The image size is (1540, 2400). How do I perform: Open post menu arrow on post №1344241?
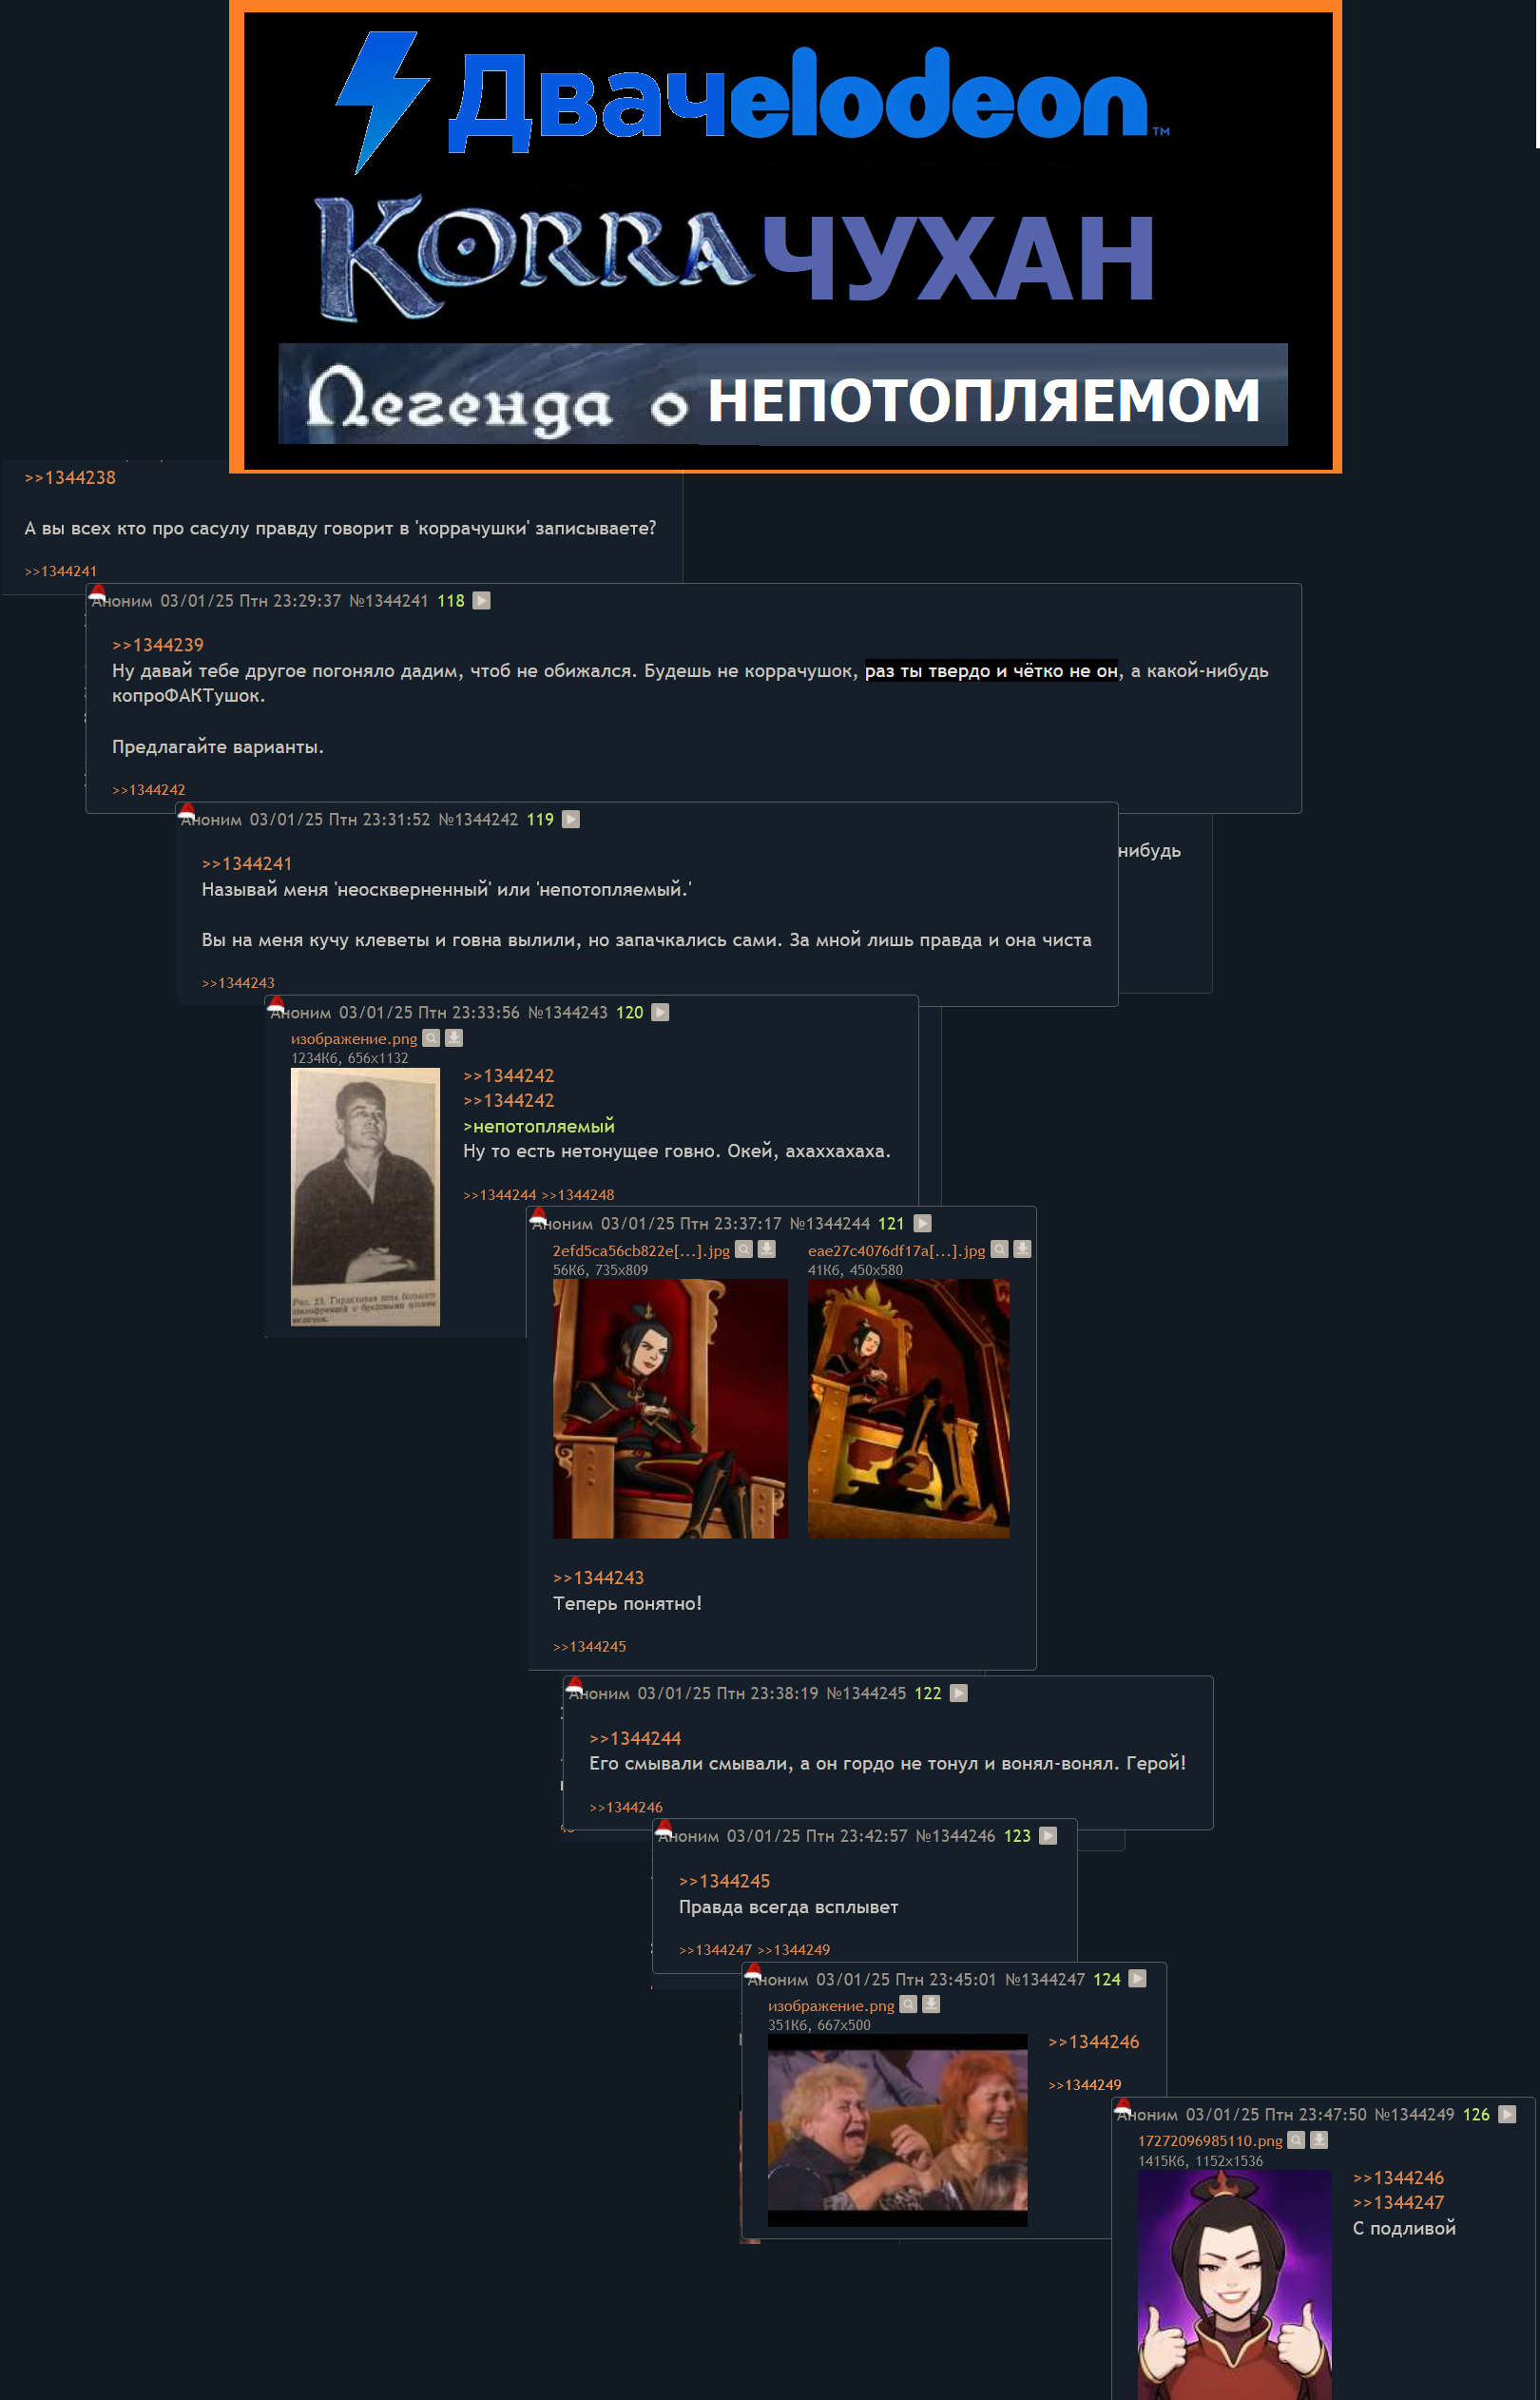point(481,601)
